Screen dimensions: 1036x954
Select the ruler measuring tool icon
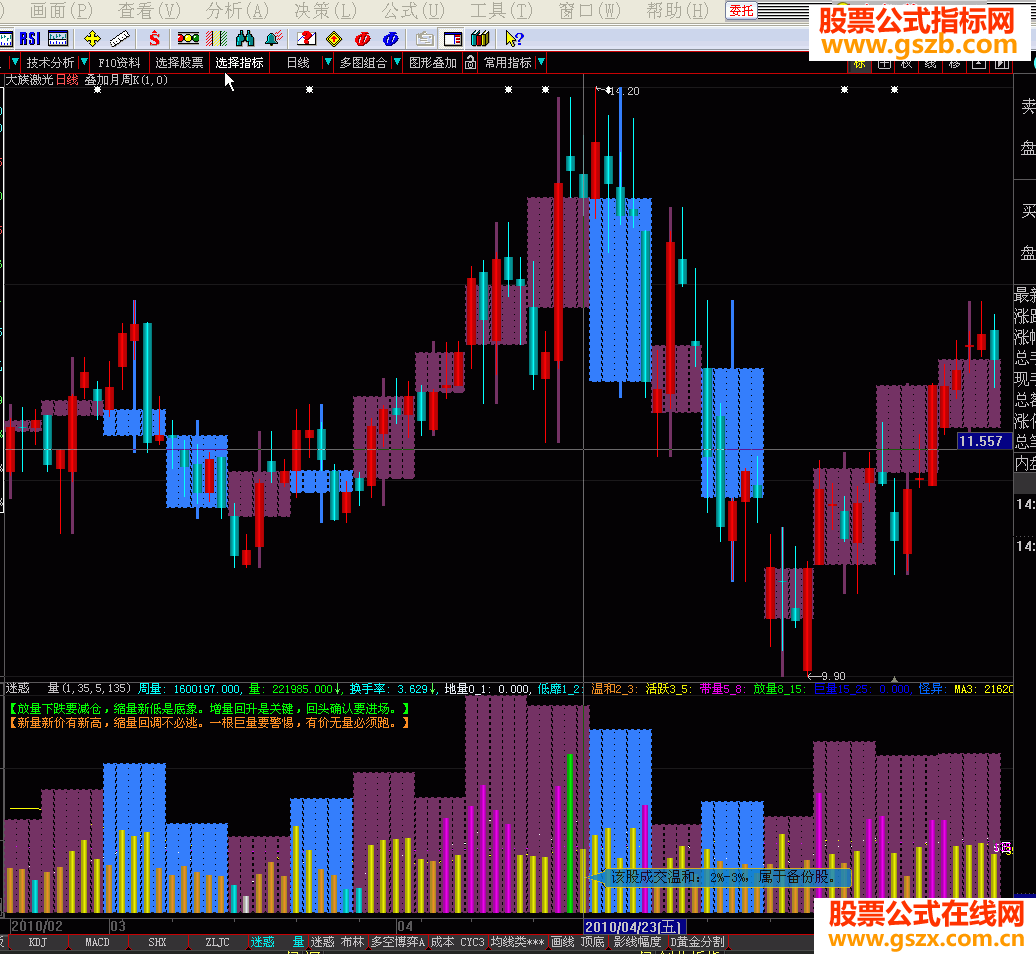click(120, 39)
